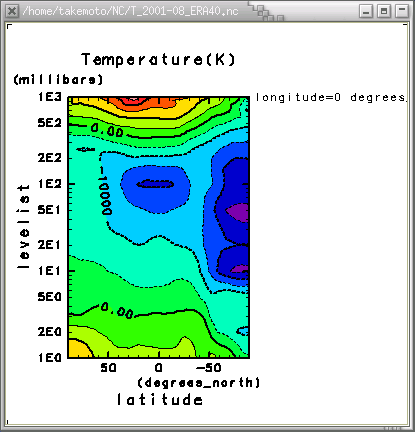Click the 5E1 pressure tick label
Viewport: 415px width, 432px height.
click(x=49, y=210)
